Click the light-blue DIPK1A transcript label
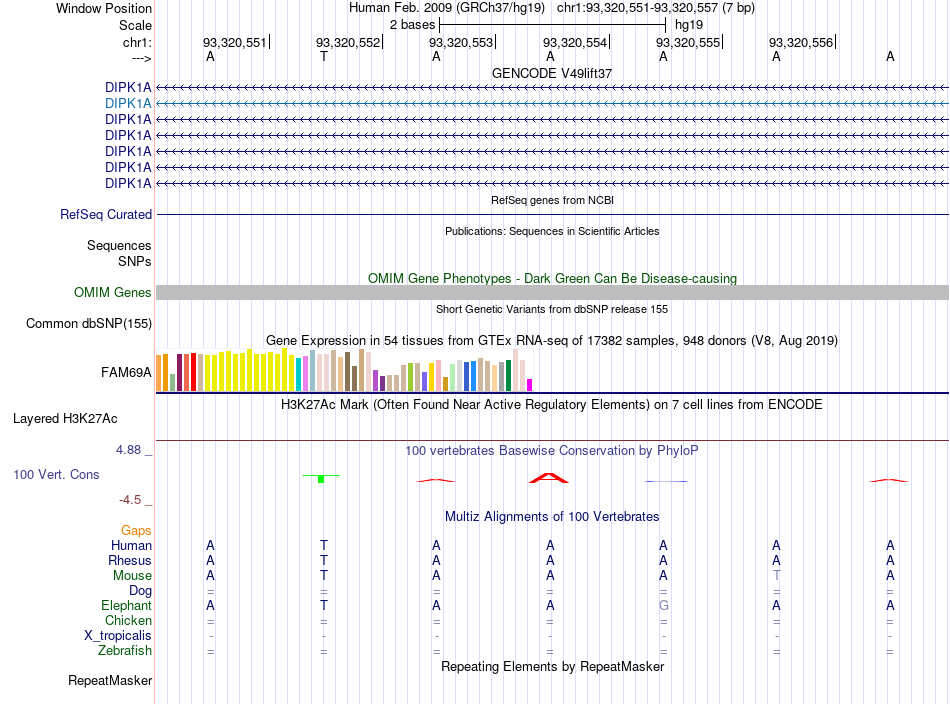The height and width of the screenshot is (704, 950). pyautogui.click(x=128, y=104)
